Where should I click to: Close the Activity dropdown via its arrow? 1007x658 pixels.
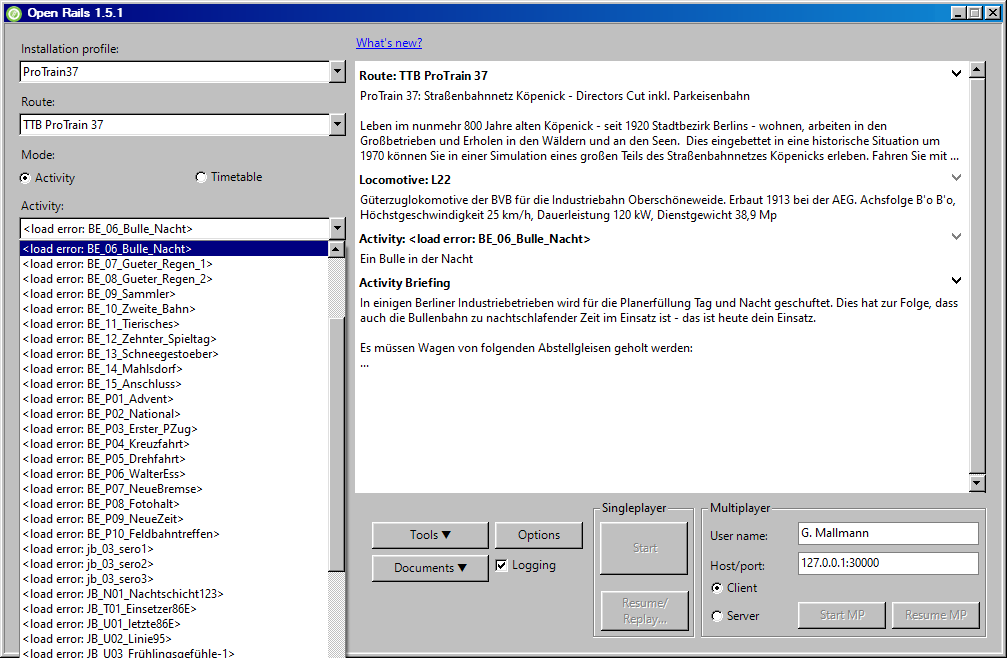pos(337,229)
